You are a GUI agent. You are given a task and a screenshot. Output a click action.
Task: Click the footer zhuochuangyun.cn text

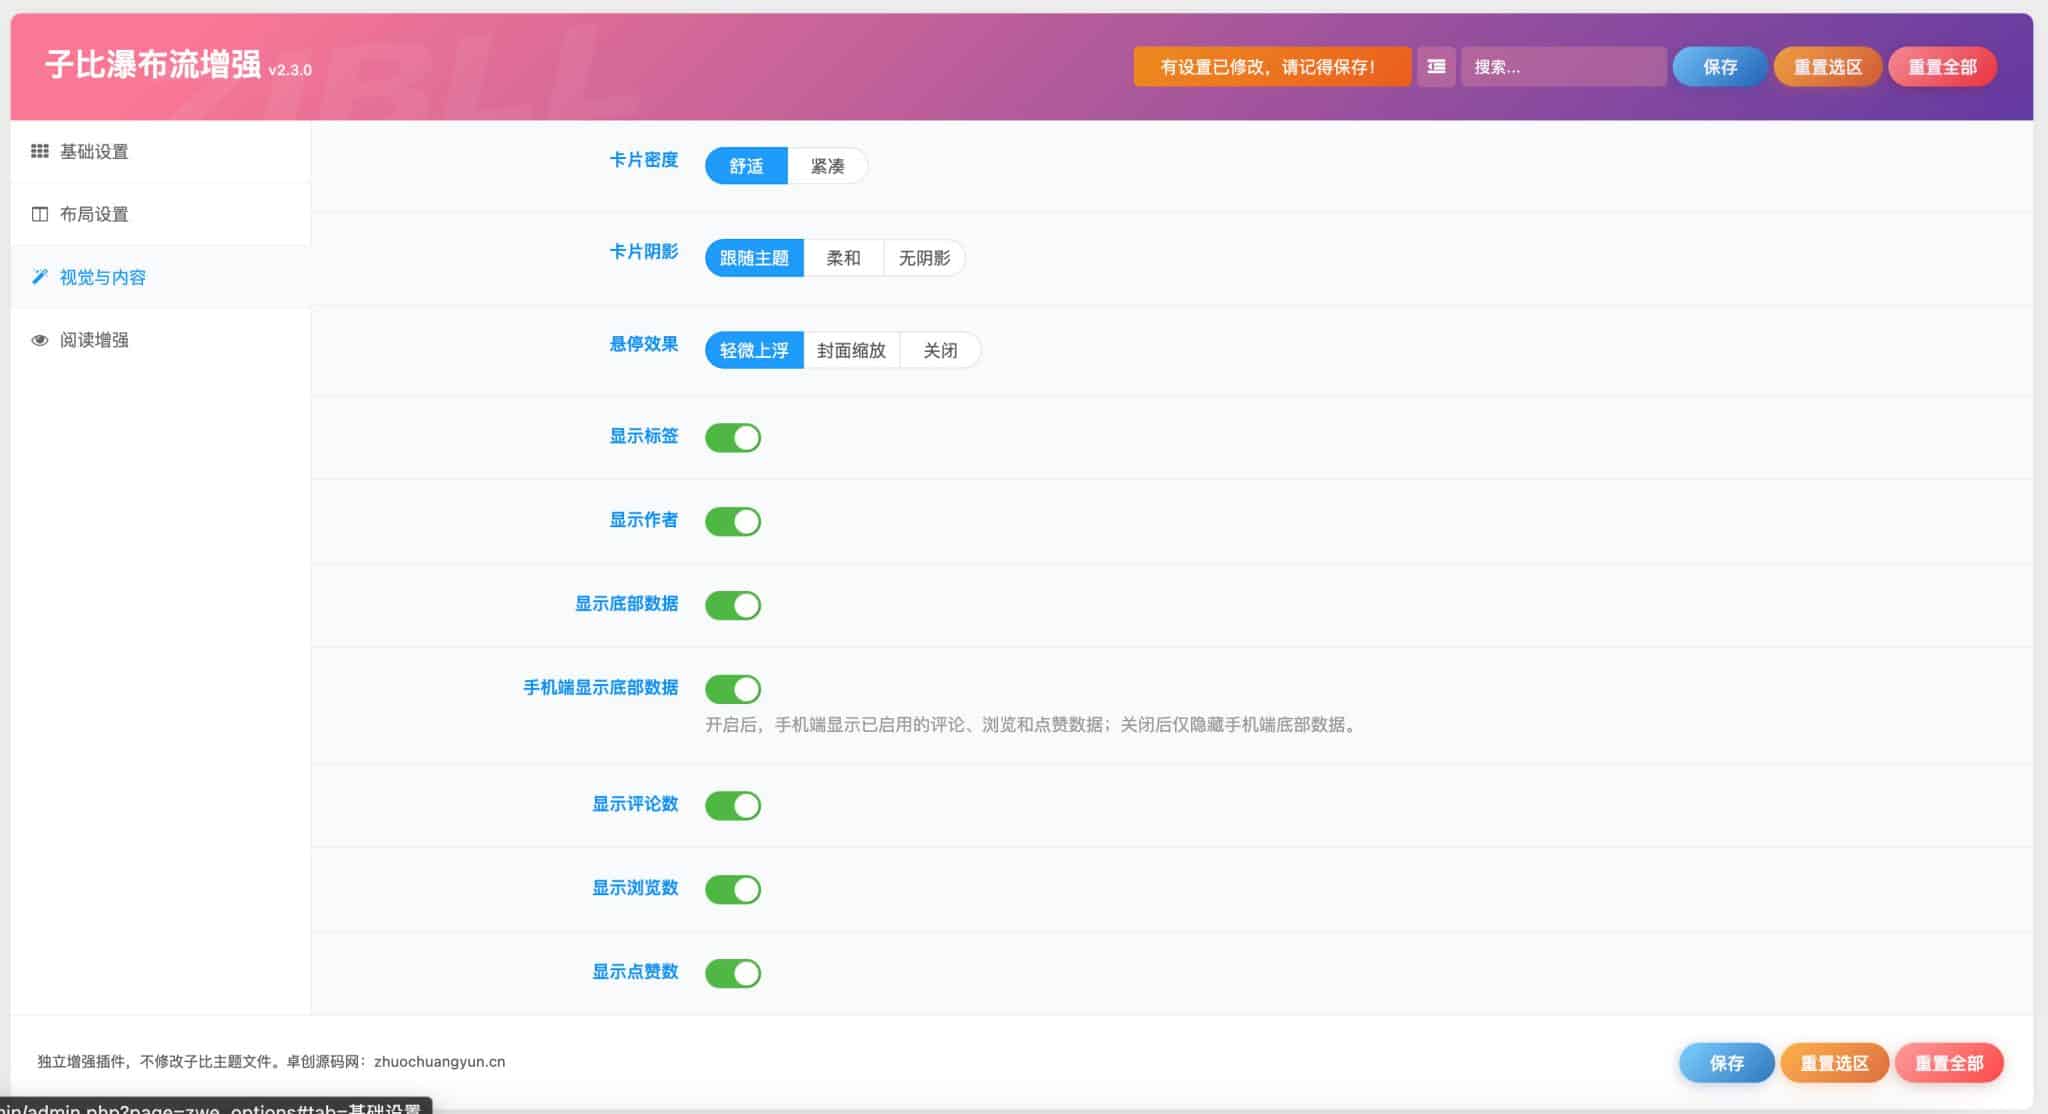click(439, 1062)
